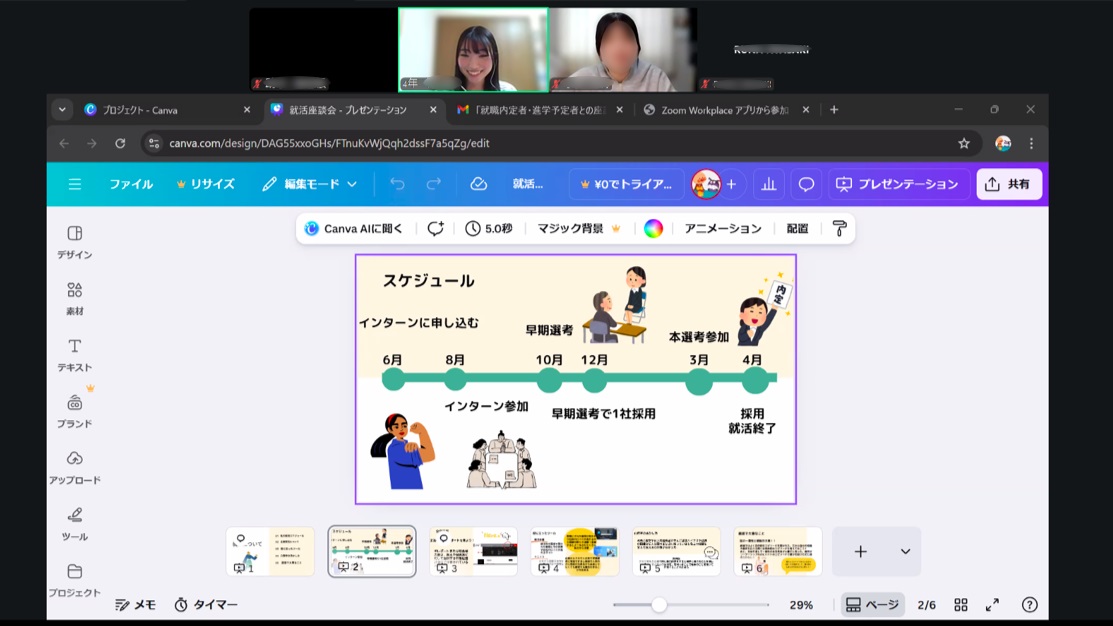Click the プレゼンテーション button

click(897, 184)
